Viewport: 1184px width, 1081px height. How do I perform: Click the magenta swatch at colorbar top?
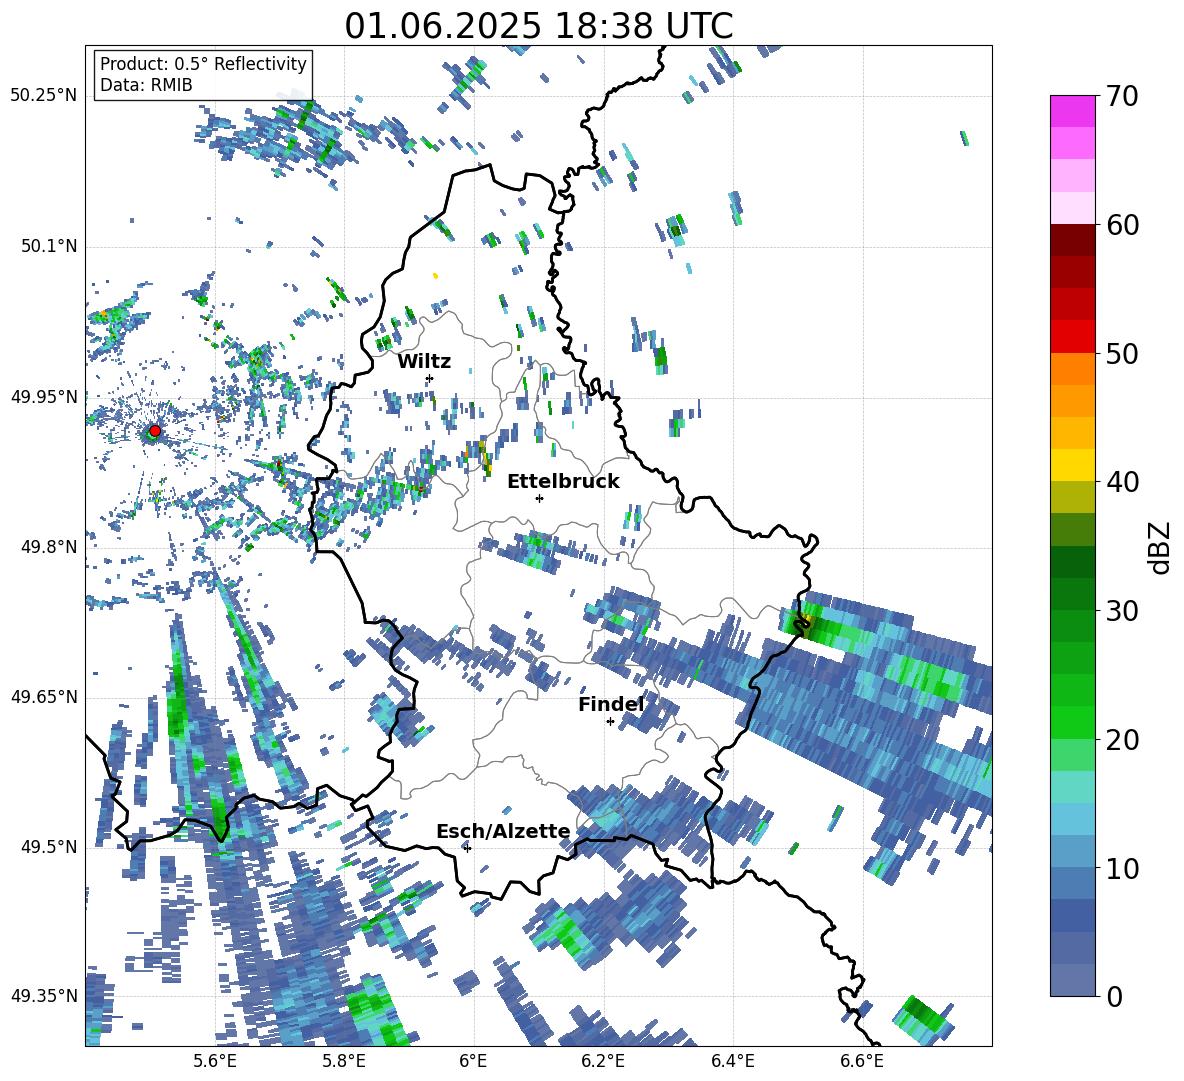pyautogui.click(x=1072, y=111)
